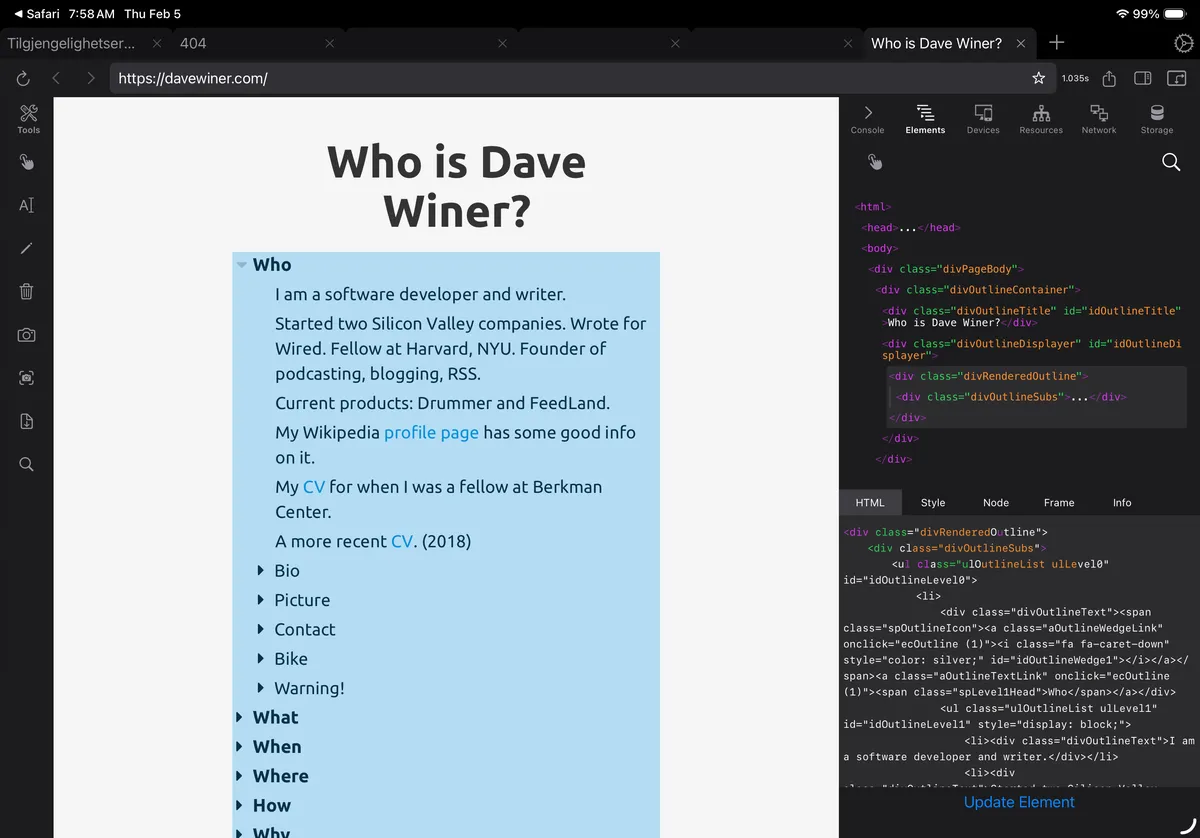Open the Network inspector panel
The image size is (1200, 838).
[1099, 118]
